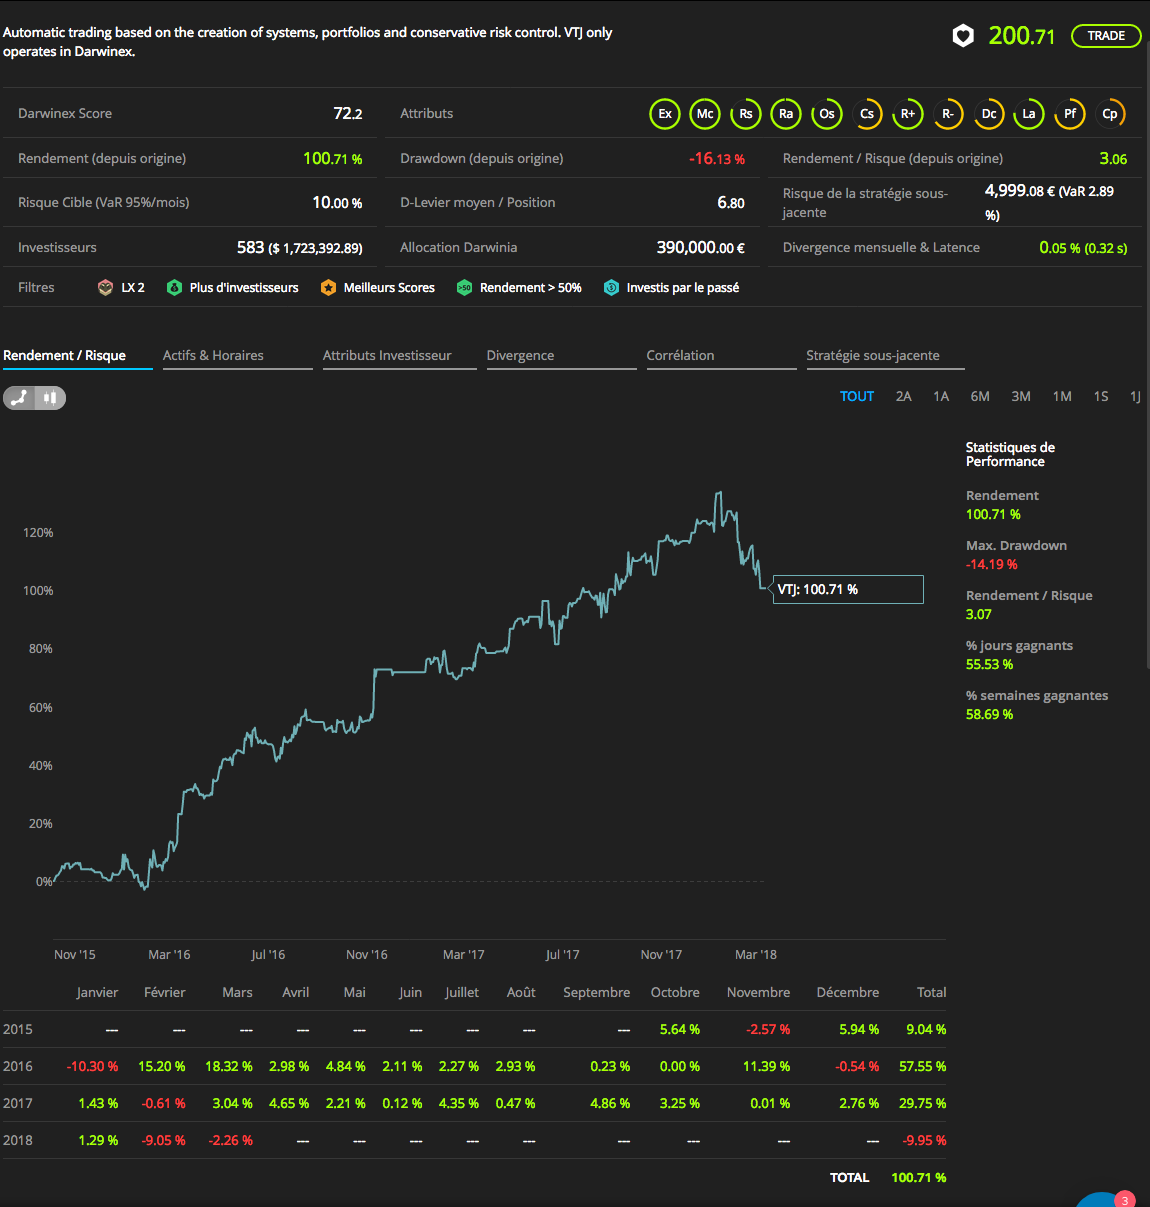Click the Plus d'investisseurs filter label
Image resolution: width=1150 pixels, height=1207 pixels.
click(x=244, y=288)
